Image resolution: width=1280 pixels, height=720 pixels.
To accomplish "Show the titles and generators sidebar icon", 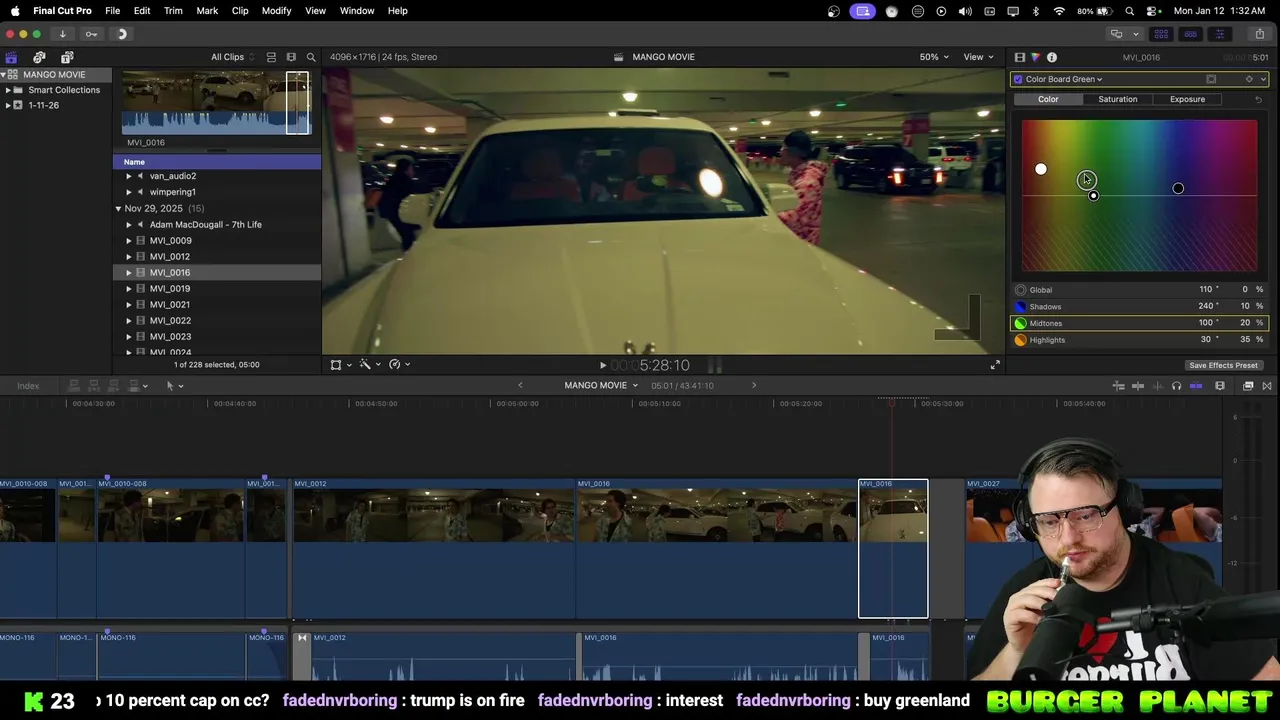I will [x=67, y=57].
